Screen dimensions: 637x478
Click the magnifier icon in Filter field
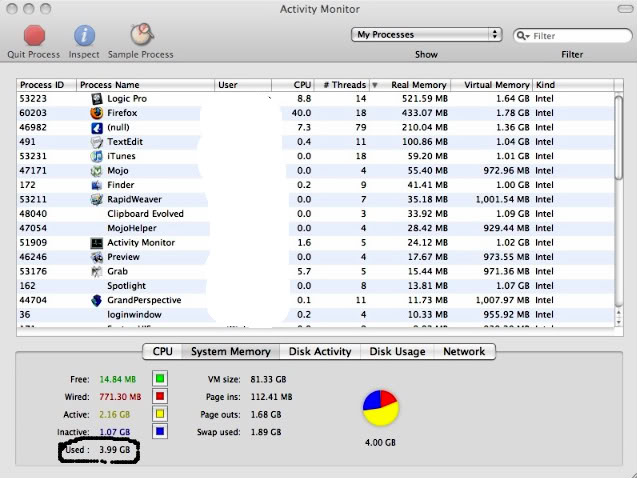pos(522,36)
